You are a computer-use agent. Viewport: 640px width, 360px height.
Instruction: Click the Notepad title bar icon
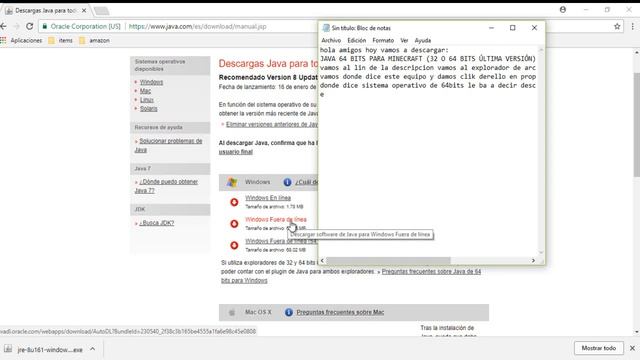click(326, 28)
